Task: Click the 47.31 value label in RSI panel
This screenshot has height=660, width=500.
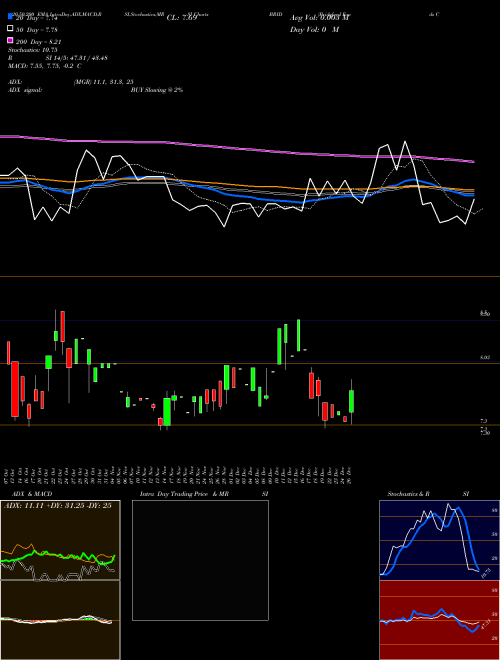Action: (x=485, y=624)
